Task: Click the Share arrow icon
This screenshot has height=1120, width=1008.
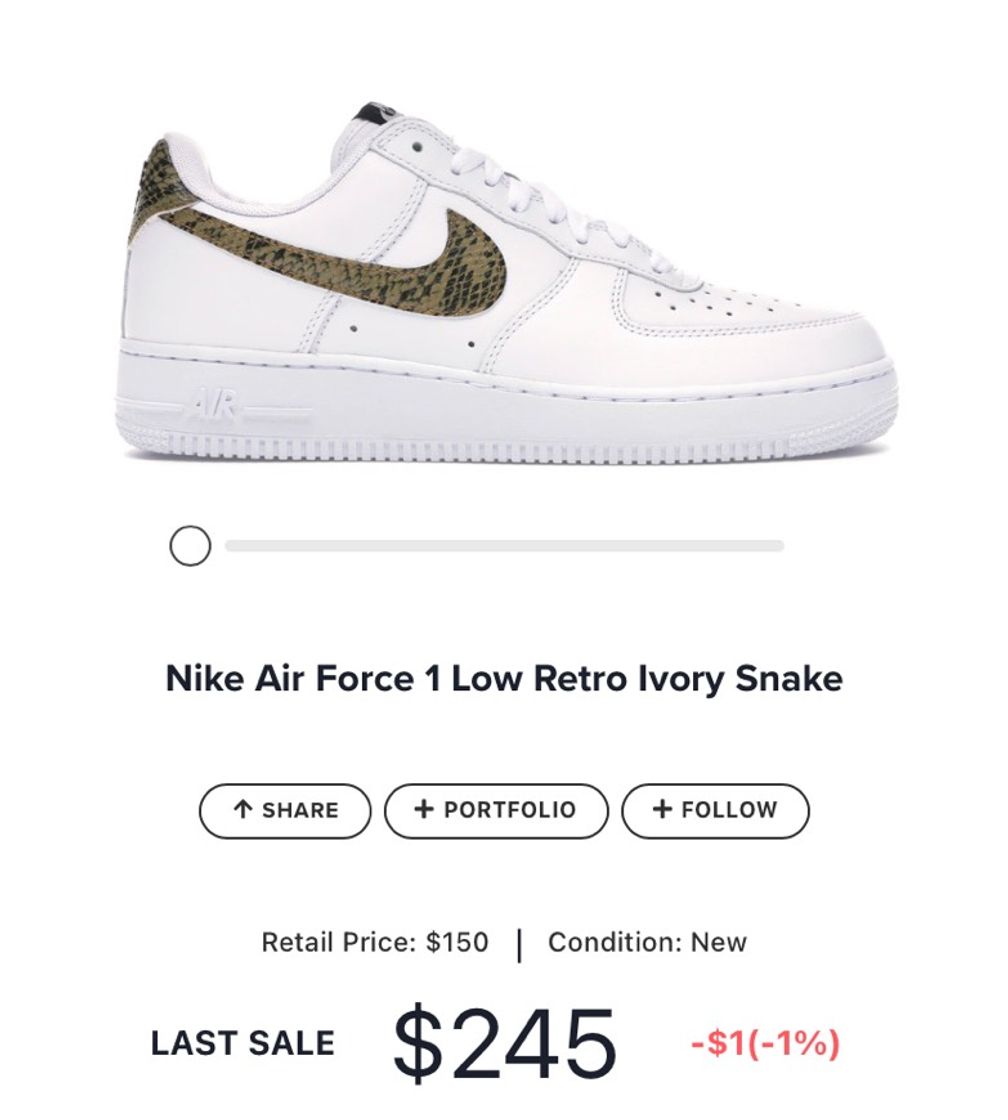Action: [242, 808]
